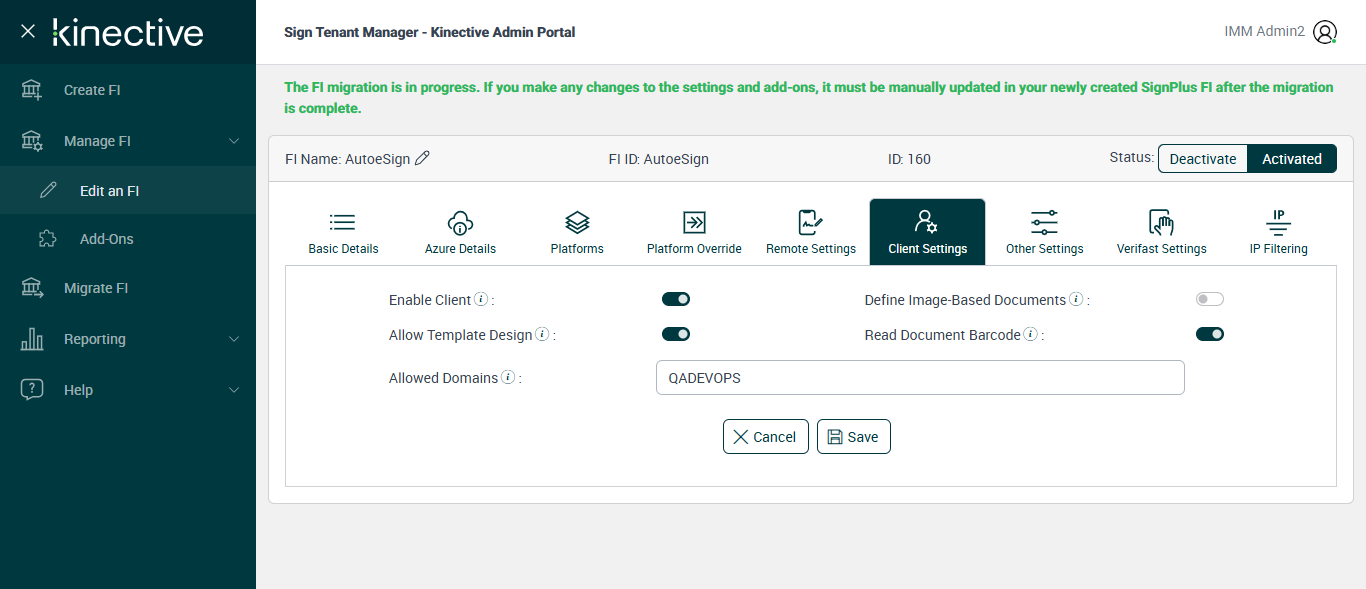Click the FI ID: AutoeSign text
Screen dimensions: 1366x589
[x=658, y=159]
